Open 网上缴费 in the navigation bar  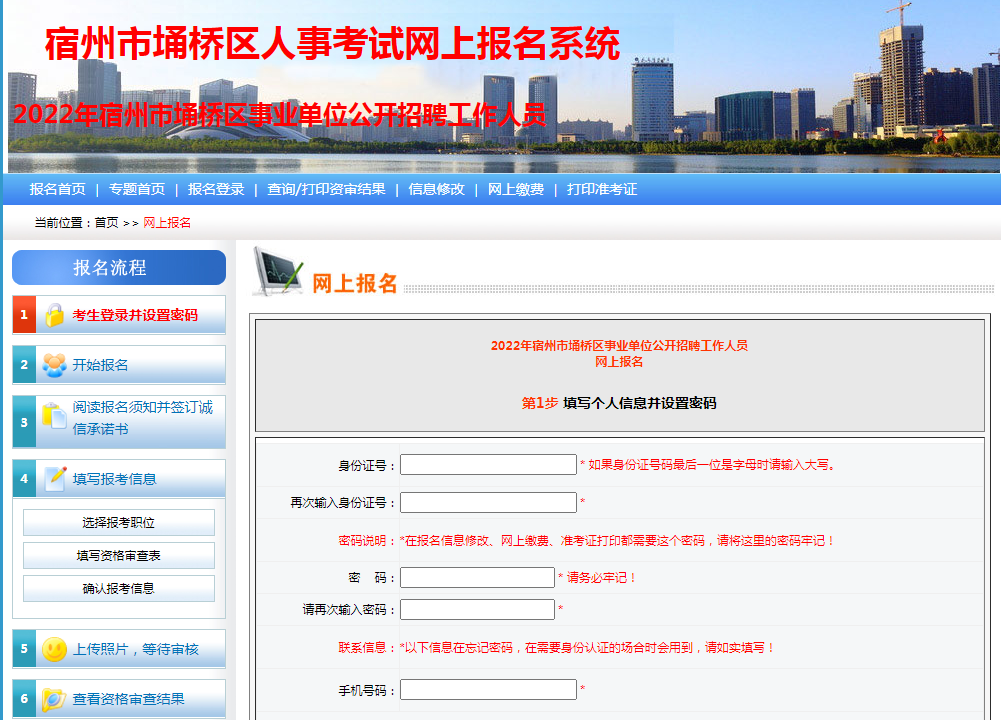point(516,190)
